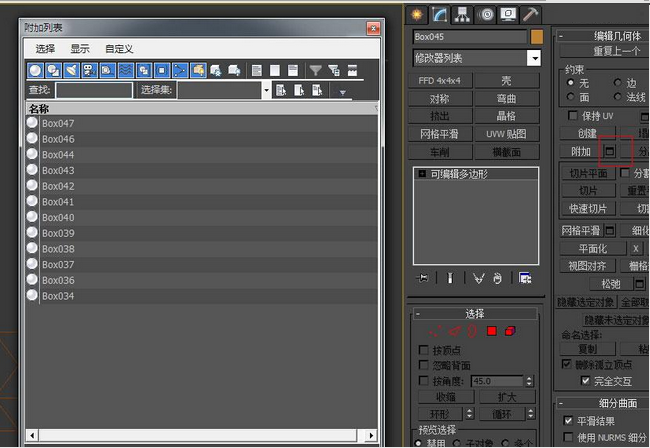This screenshot has height=448, width=650.
Task: Select the 无 constraint radio button
Action: 571,82
